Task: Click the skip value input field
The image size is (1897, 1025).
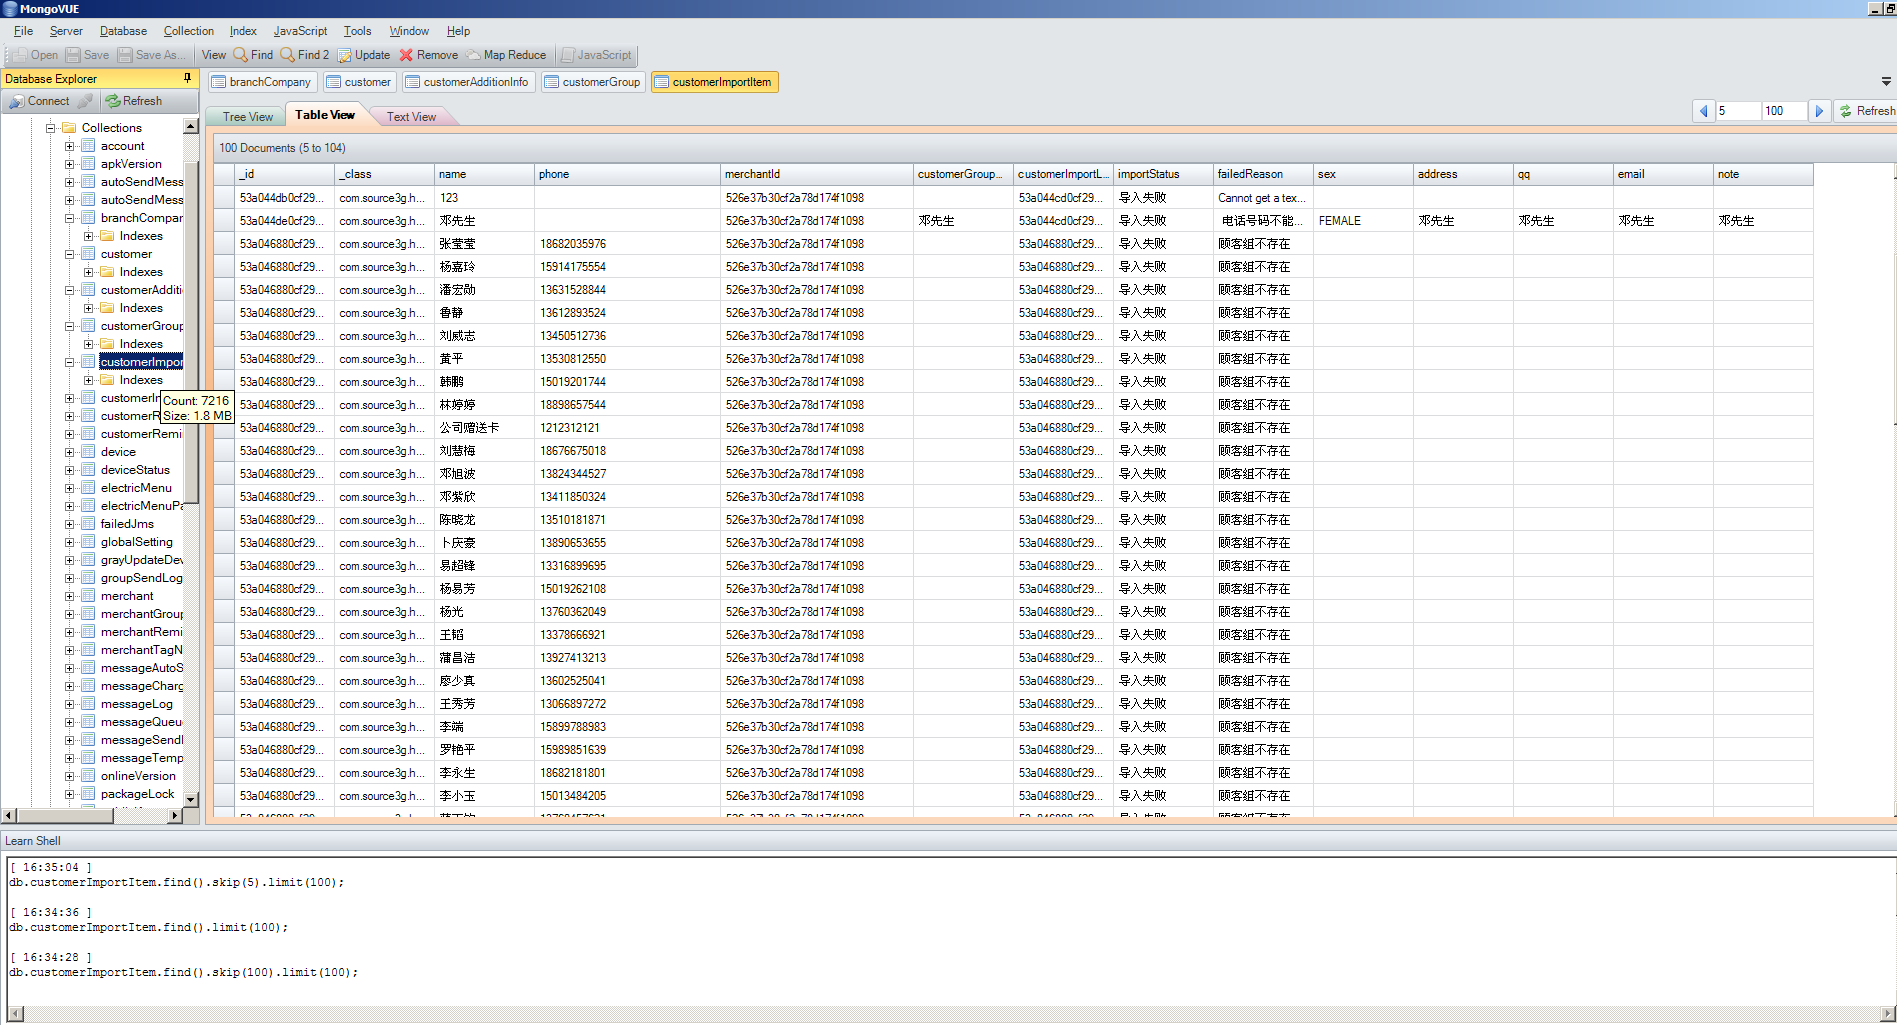Action: [x=1737, y=111]
